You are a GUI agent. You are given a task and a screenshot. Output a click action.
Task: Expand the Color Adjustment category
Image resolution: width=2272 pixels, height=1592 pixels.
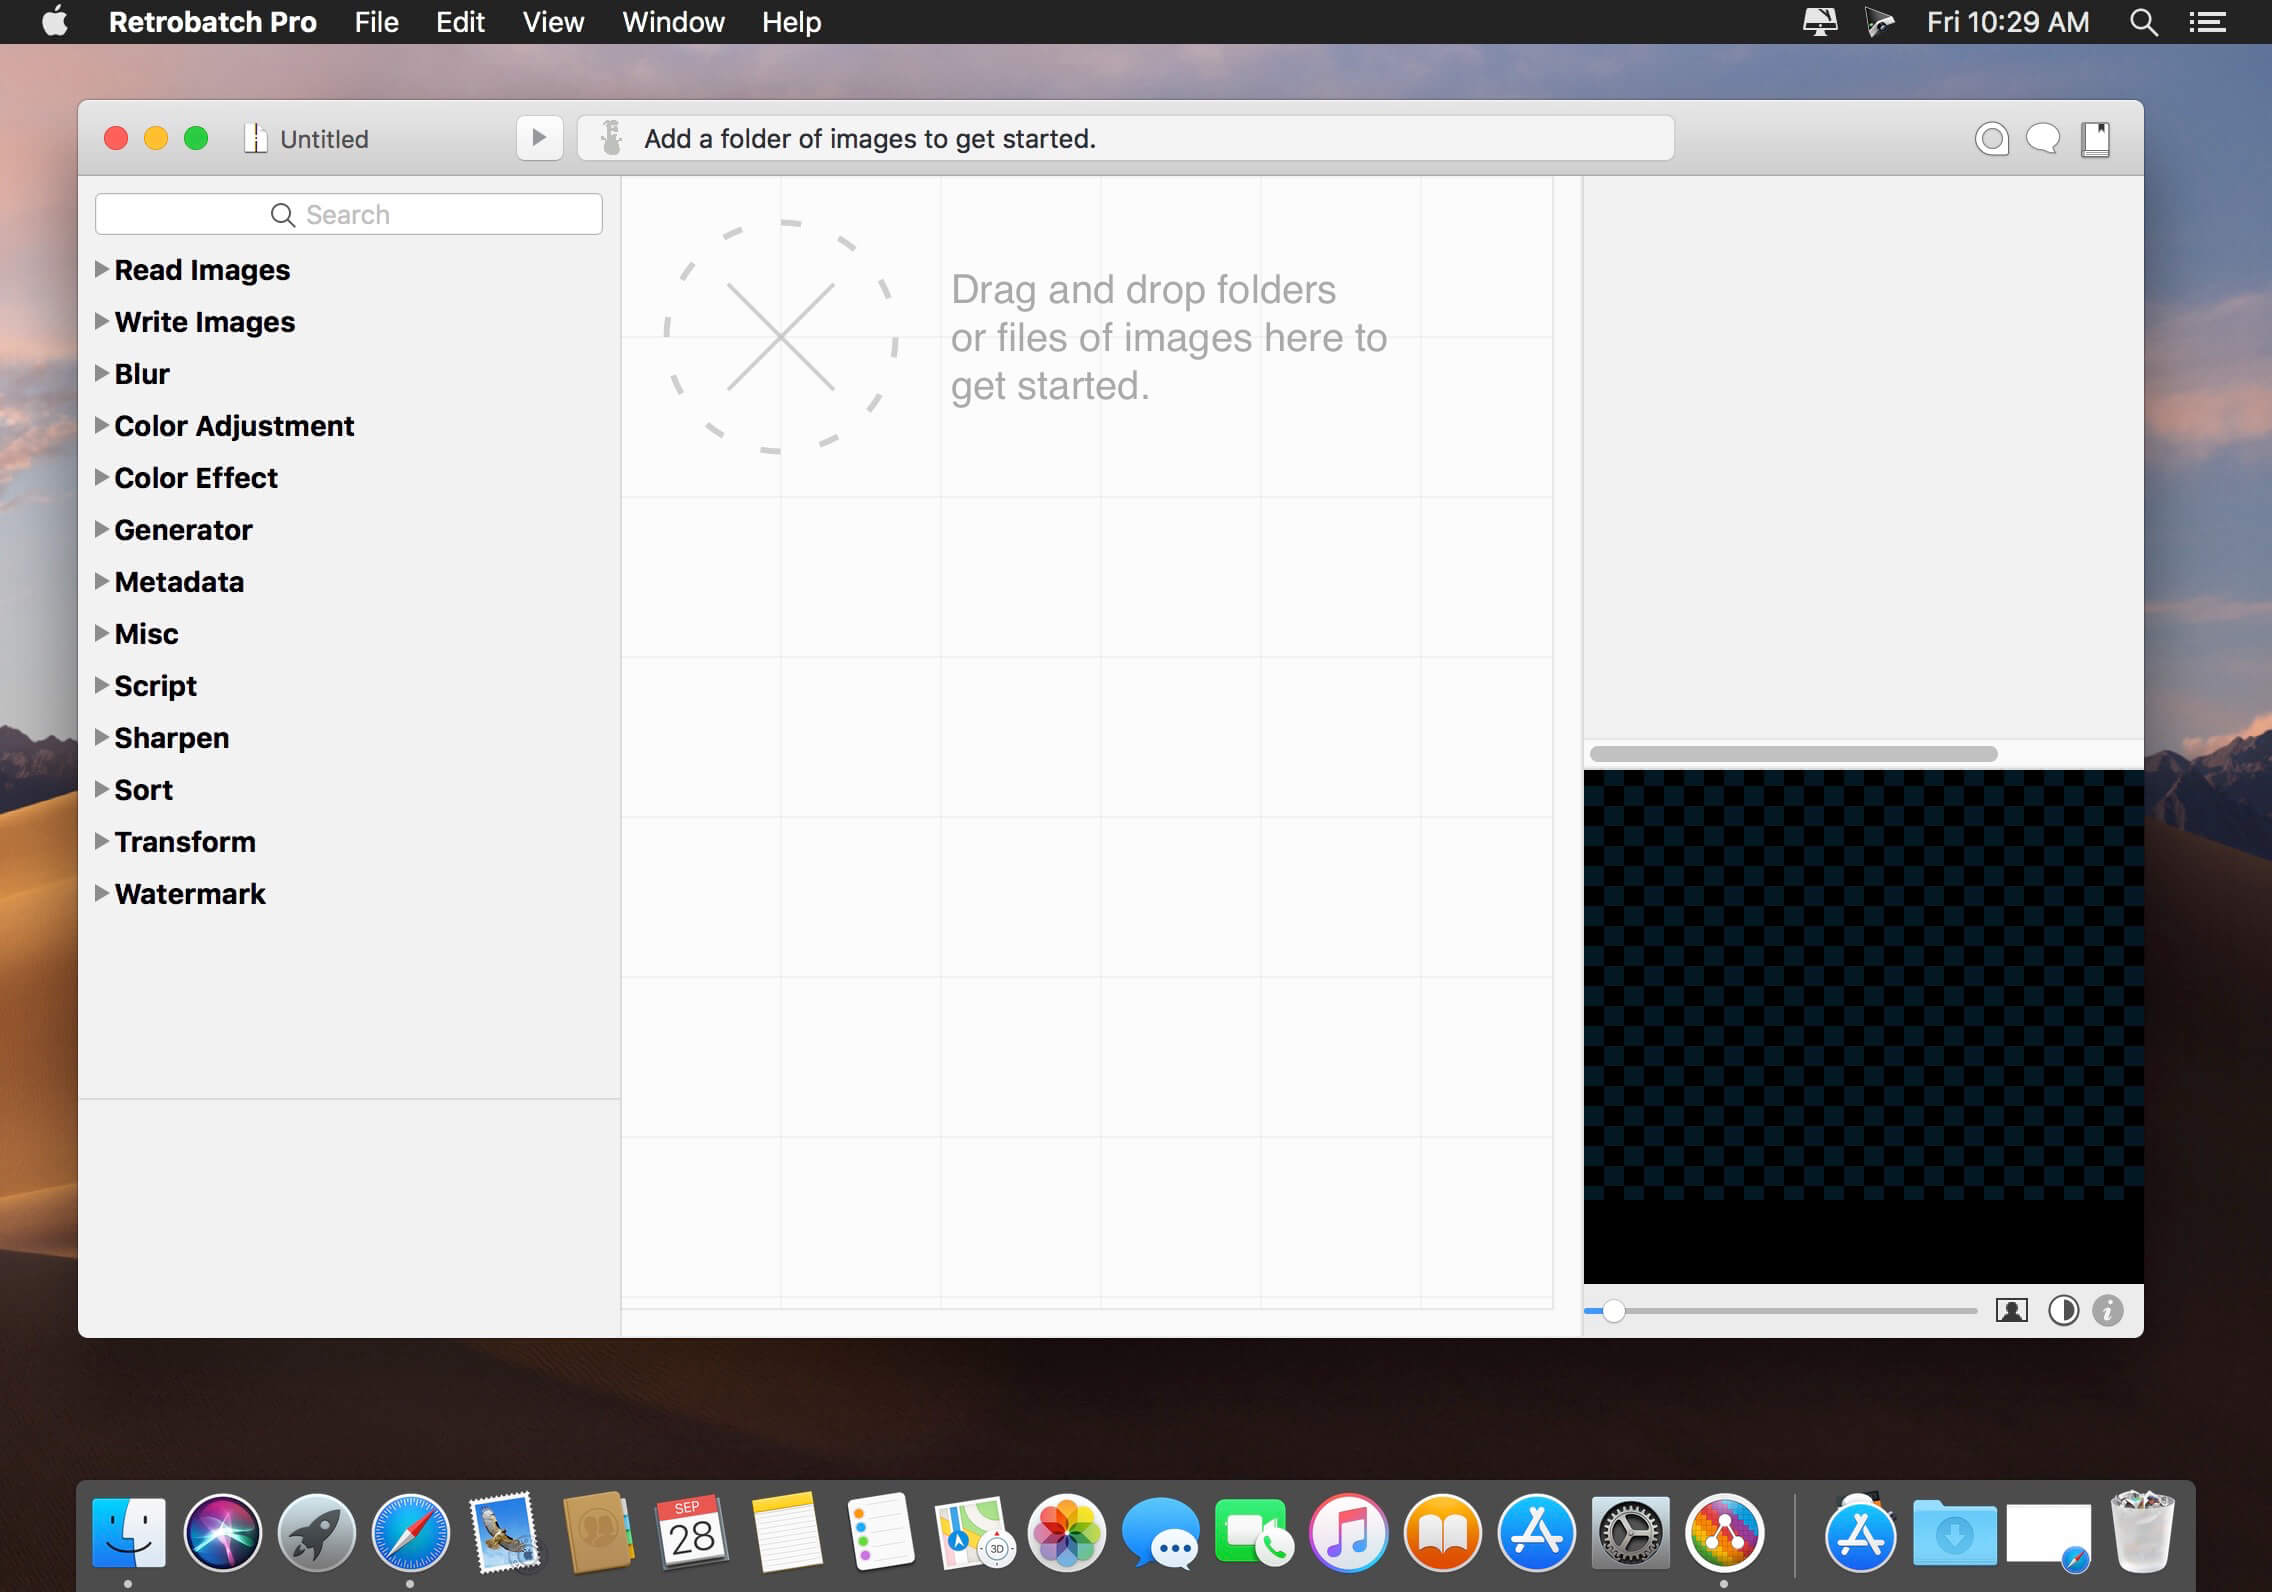point(101,425)
